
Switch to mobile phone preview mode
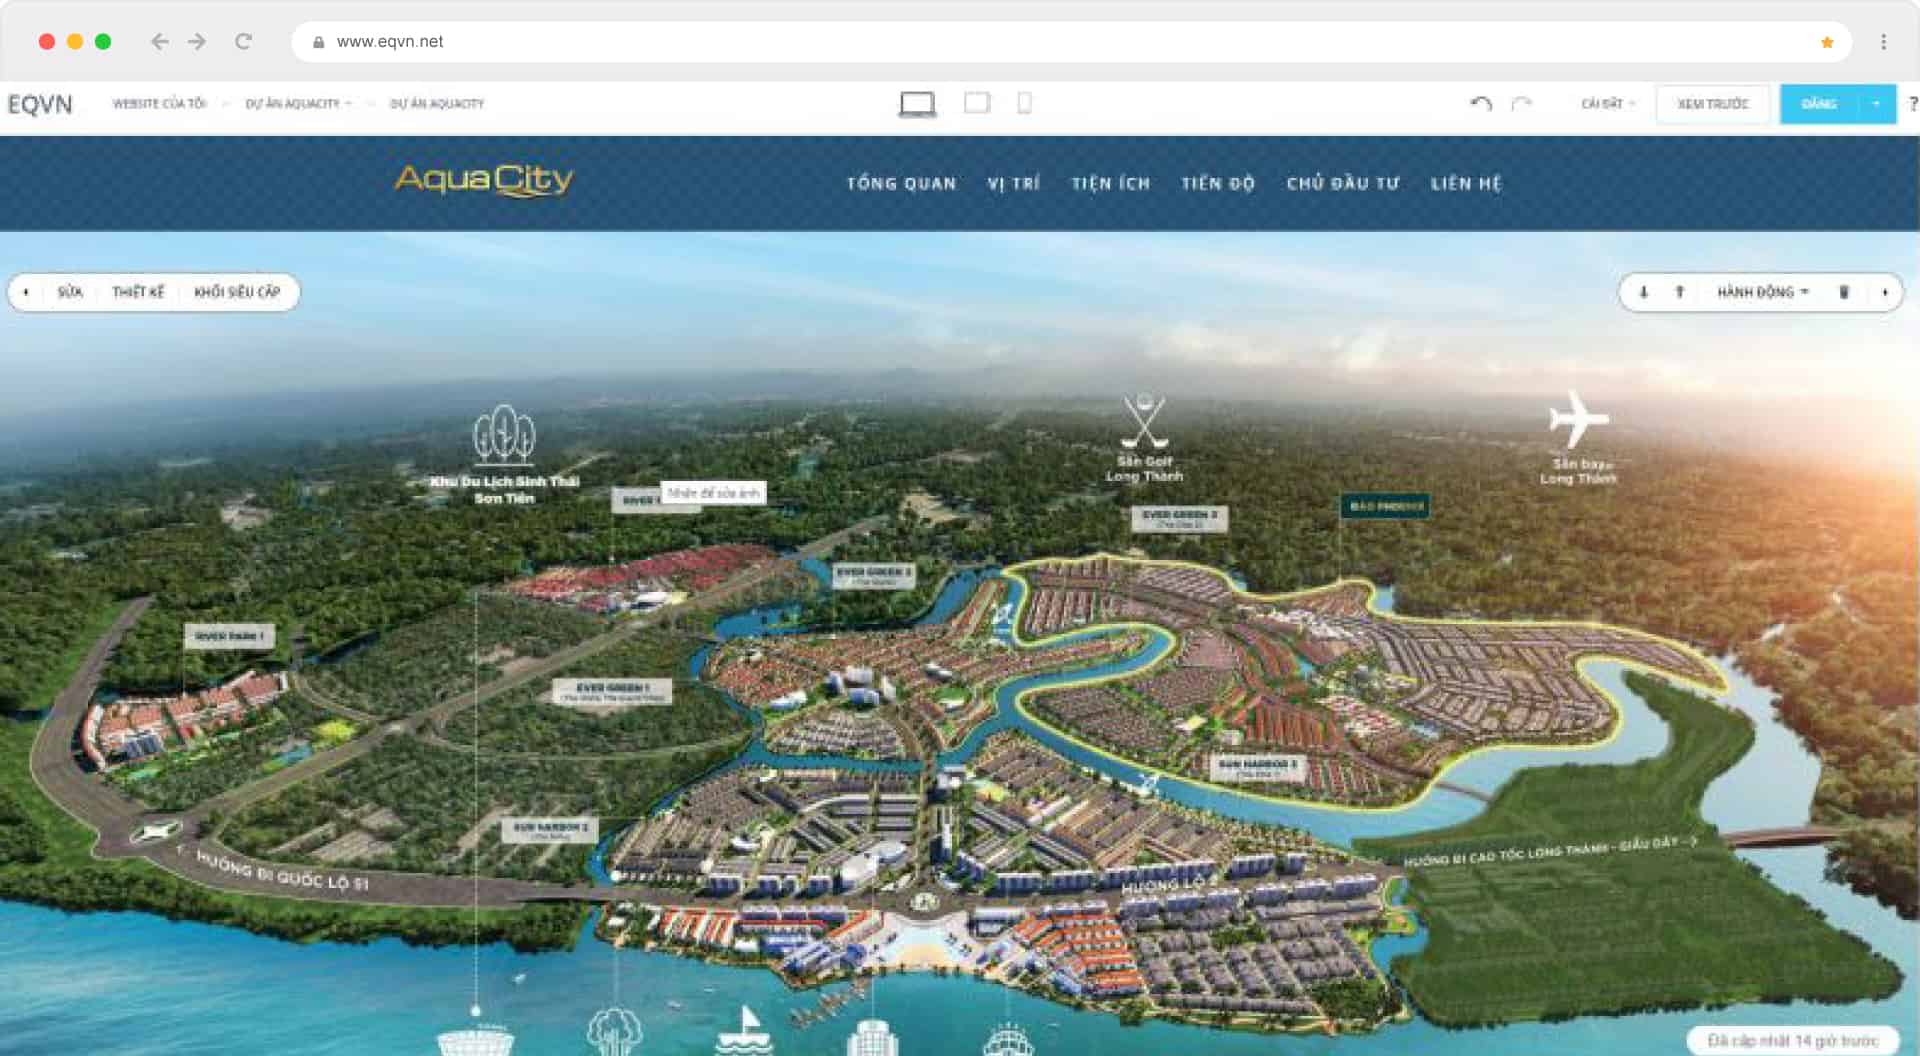[x=1024, y=103]
